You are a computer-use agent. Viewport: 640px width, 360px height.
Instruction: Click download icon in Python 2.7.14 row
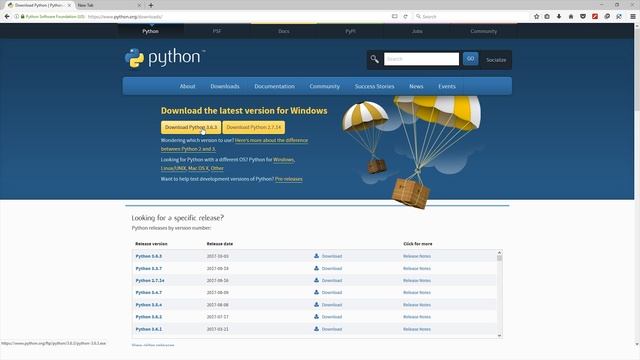[316, 280]
